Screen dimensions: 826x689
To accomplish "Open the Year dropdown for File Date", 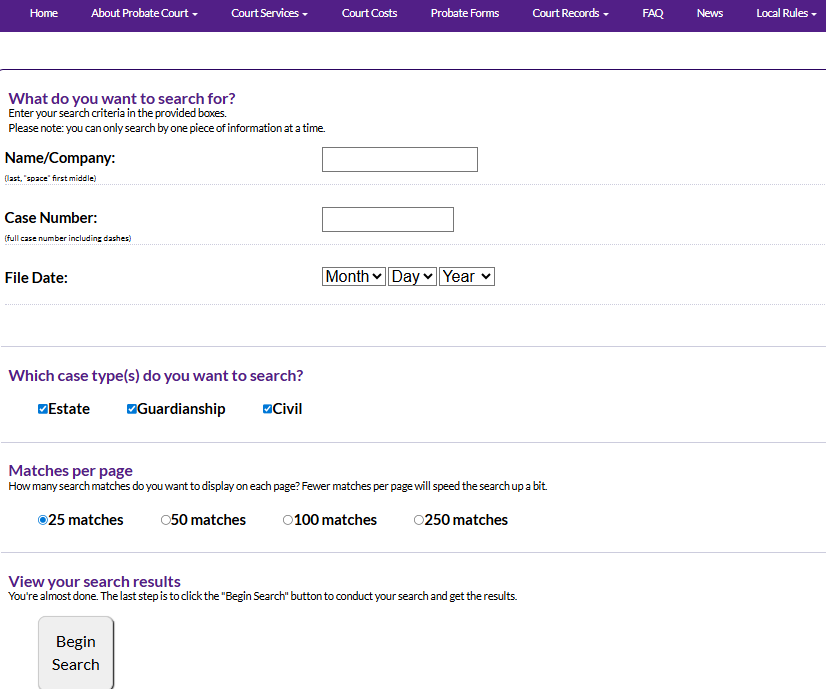I will click(466, 277).
